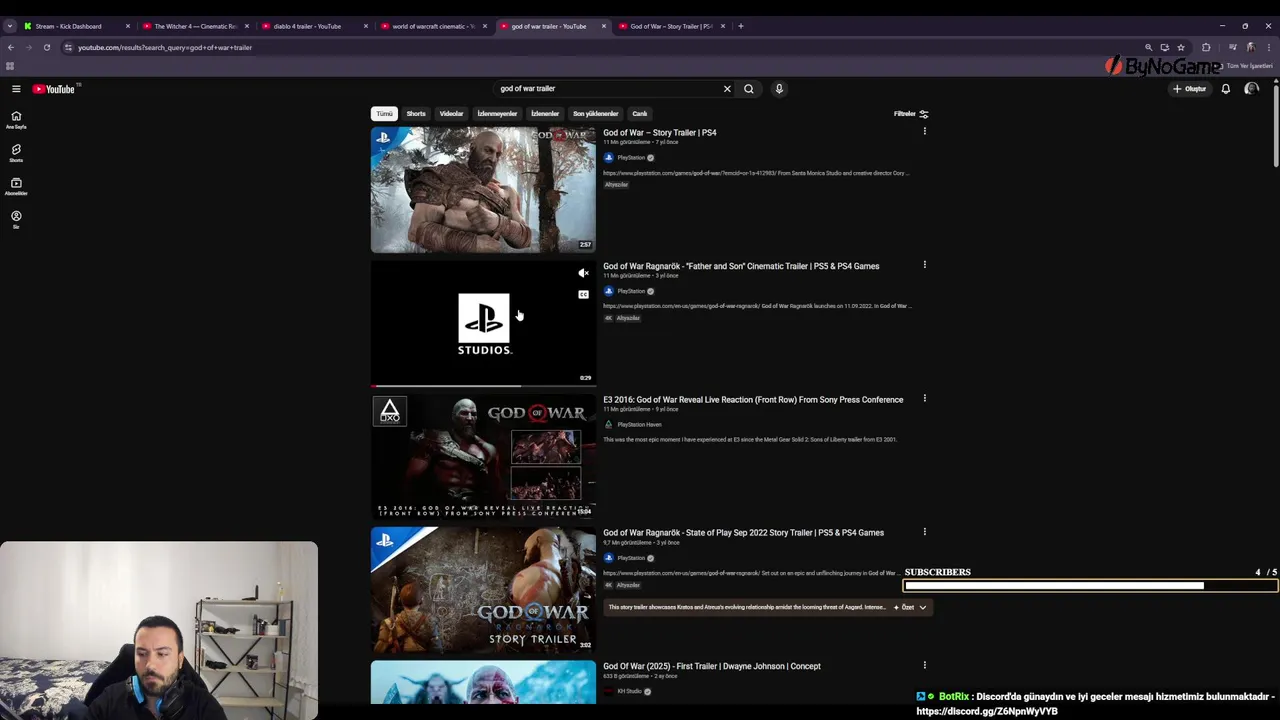1280x720 pixels.
Task: Open the tab search dropdown arrow
Action: [10, 26]
